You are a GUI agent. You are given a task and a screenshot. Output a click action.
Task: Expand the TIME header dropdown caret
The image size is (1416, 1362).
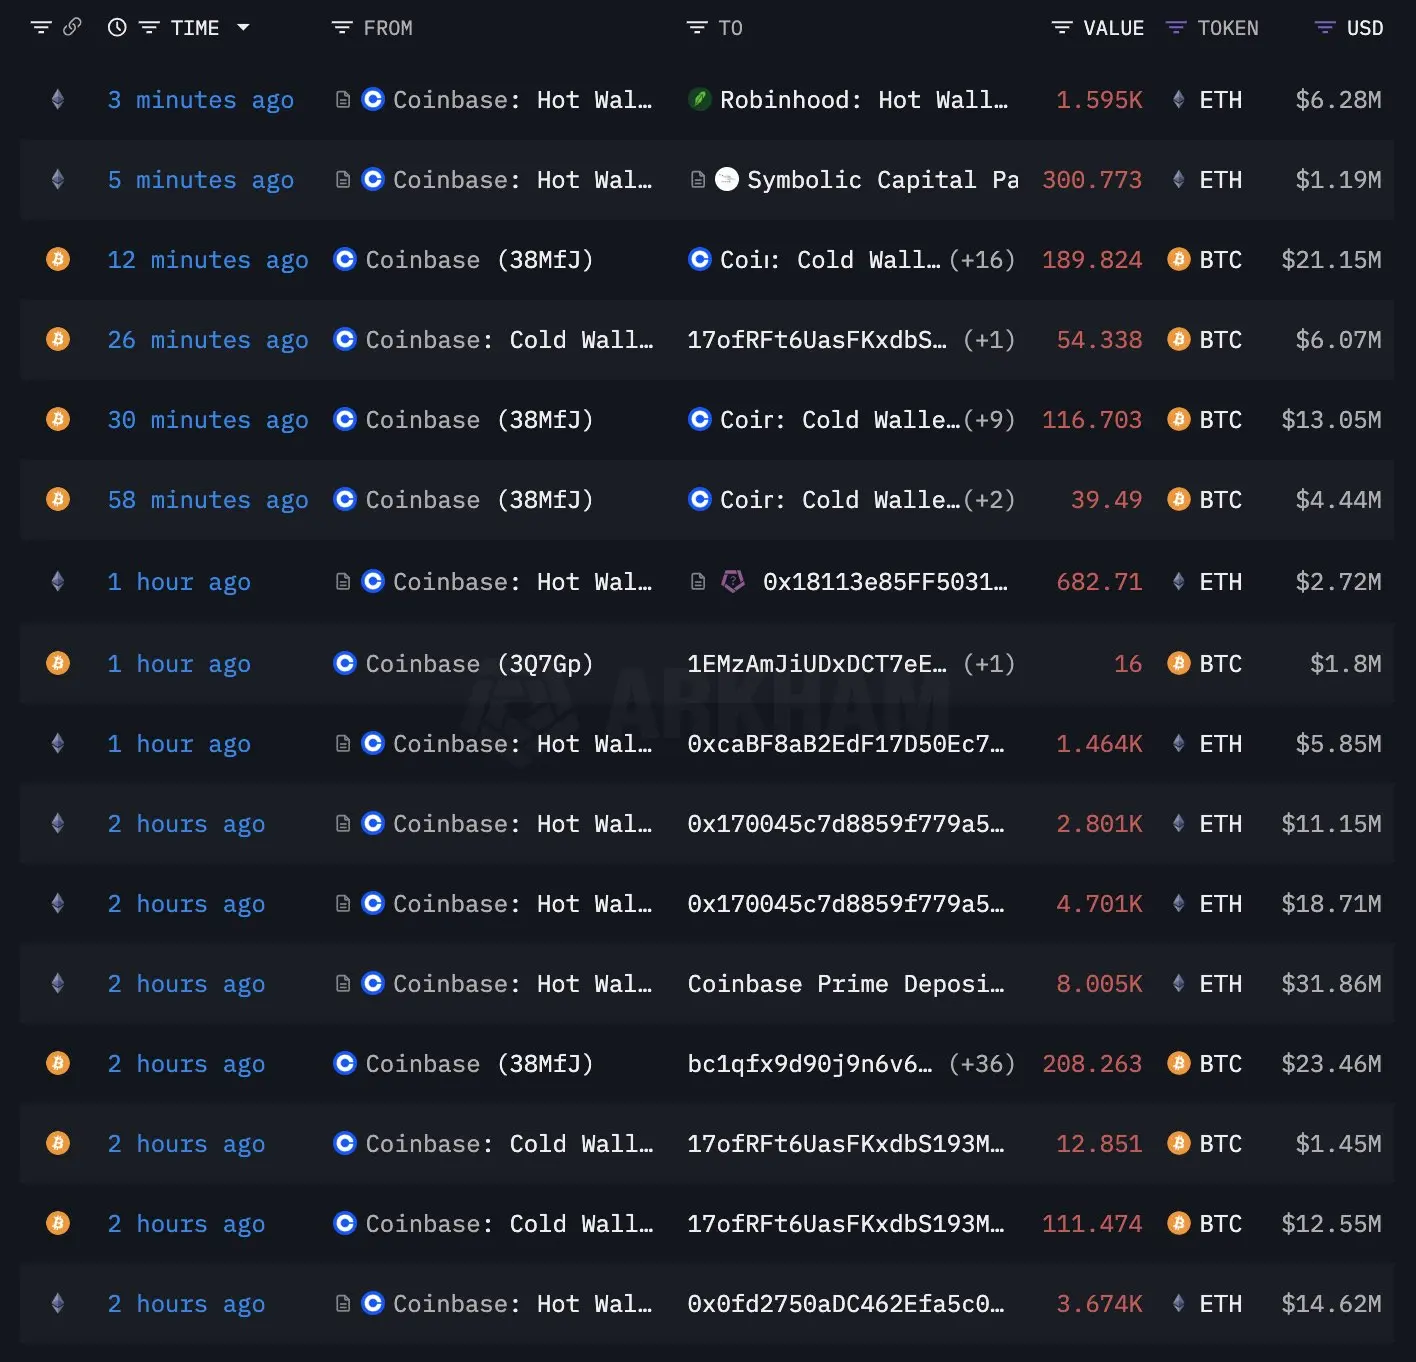point(243,28)
